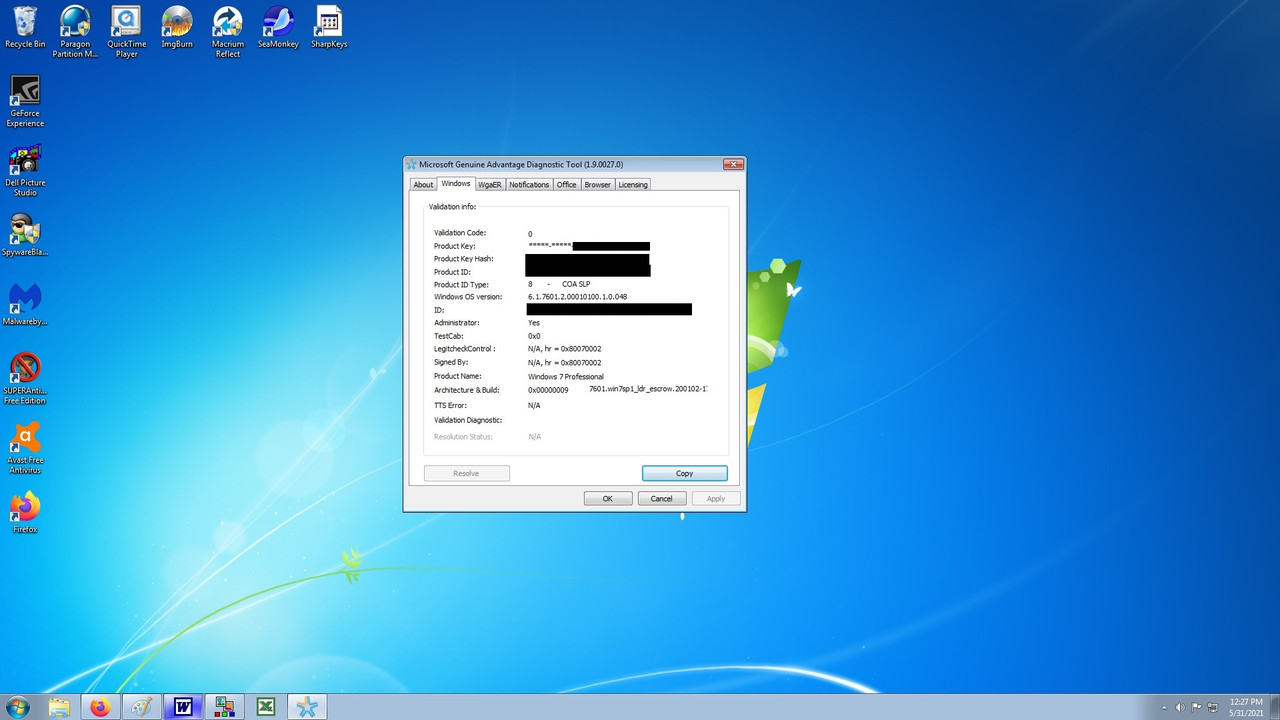Image resolution: width=1280 pixels, height=720 pixels.
Task: Open ImgBurn desktop shortcut
Action: 177,27
